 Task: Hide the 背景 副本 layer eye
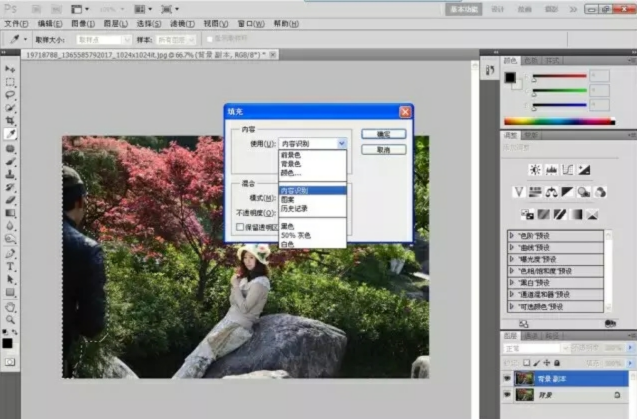click(x=507, y=379)
